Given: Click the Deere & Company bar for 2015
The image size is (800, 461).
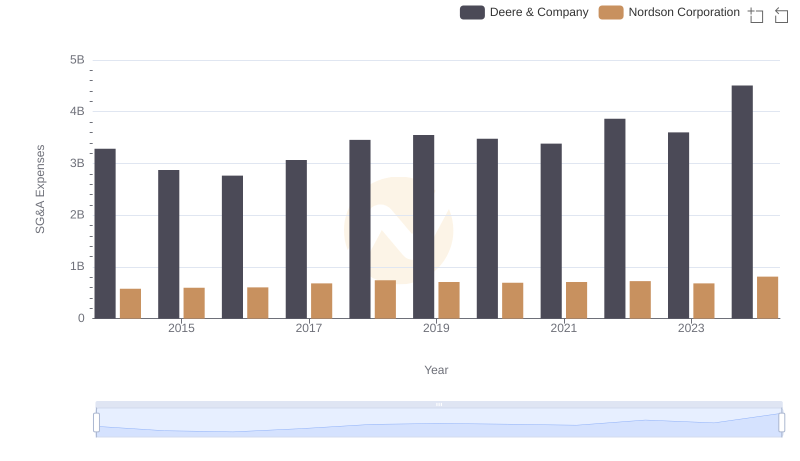Looking at the screenshot, I should pos(168,244).
